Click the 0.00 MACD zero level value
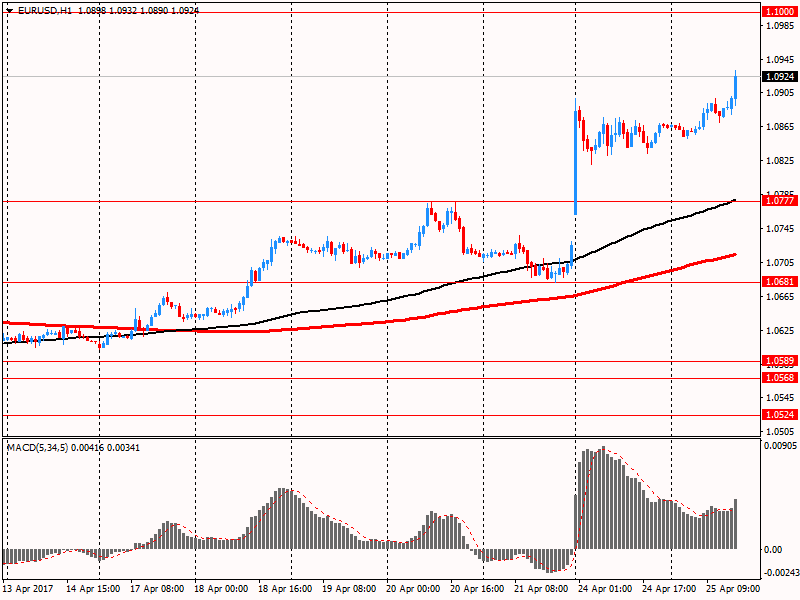Screen dimensions: 800x600 (774, 549)
